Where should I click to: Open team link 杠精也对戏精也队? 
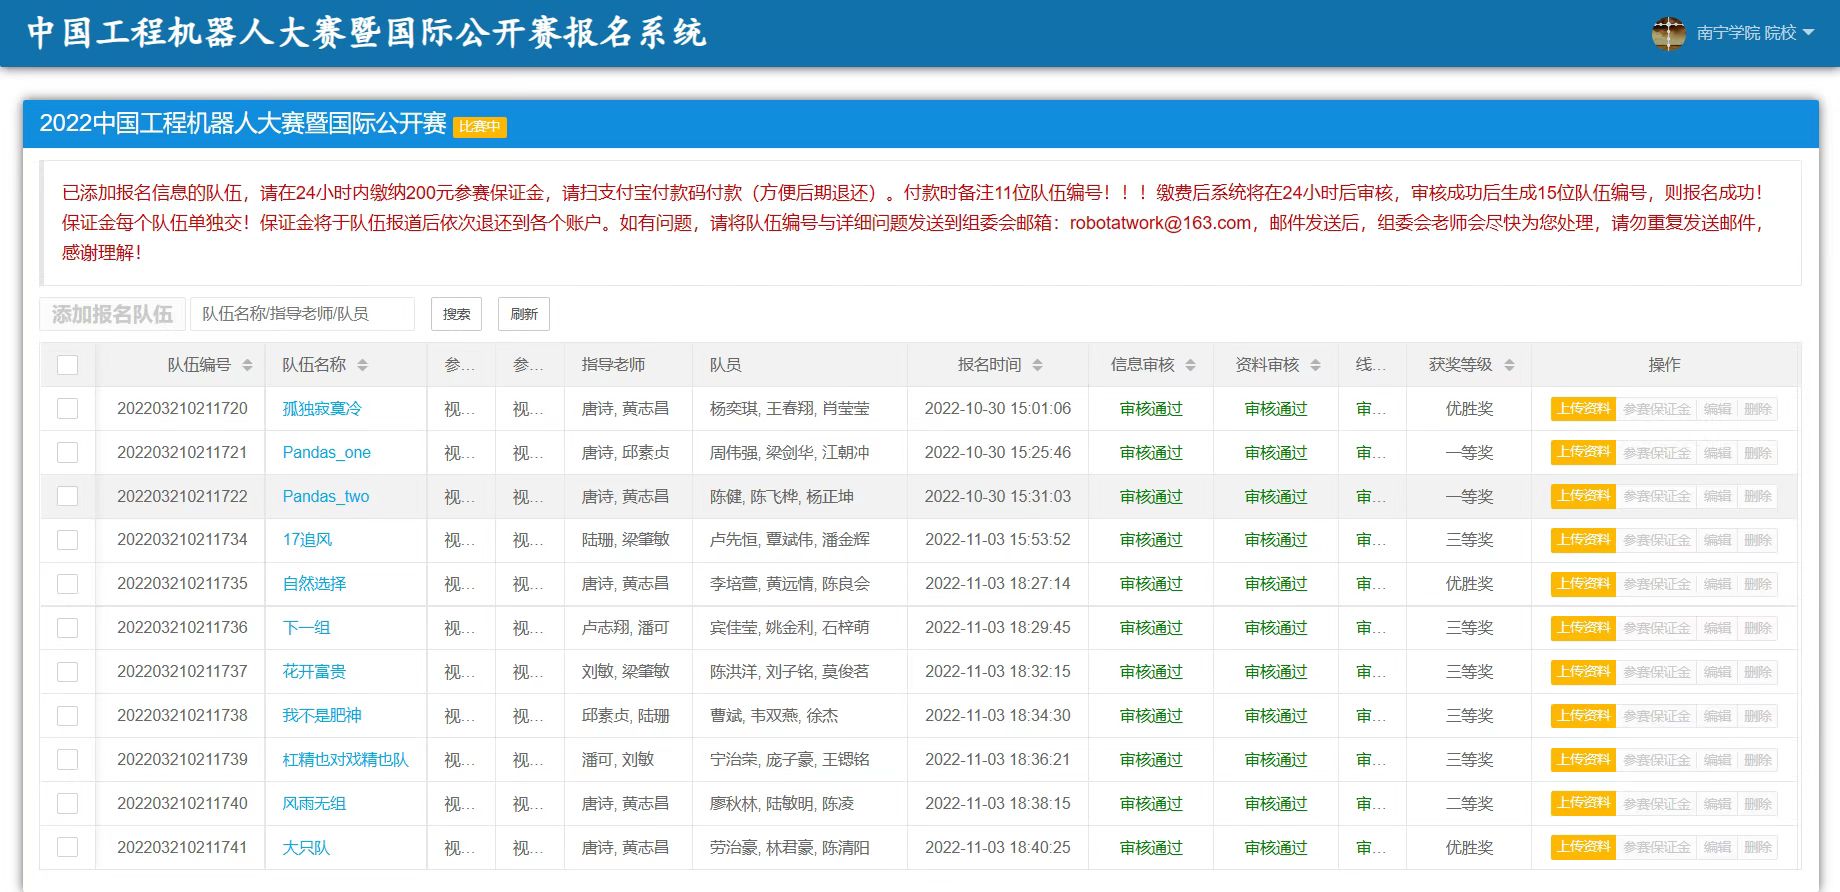(345, 760)
